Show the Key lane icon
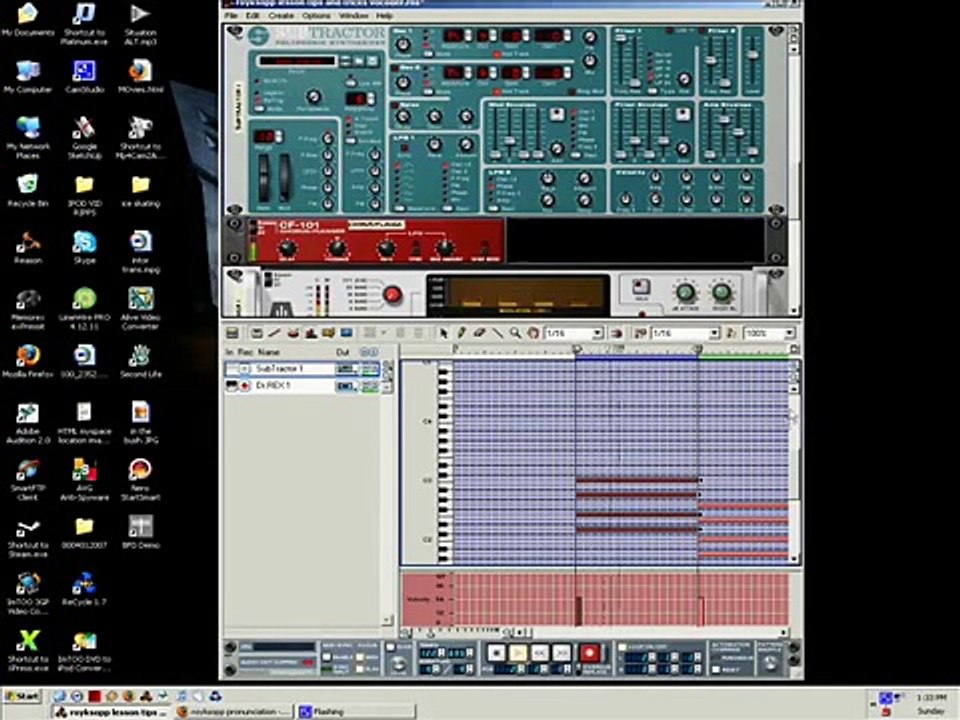The height and width of the screenshot is (720, 960). pos(257,333)
